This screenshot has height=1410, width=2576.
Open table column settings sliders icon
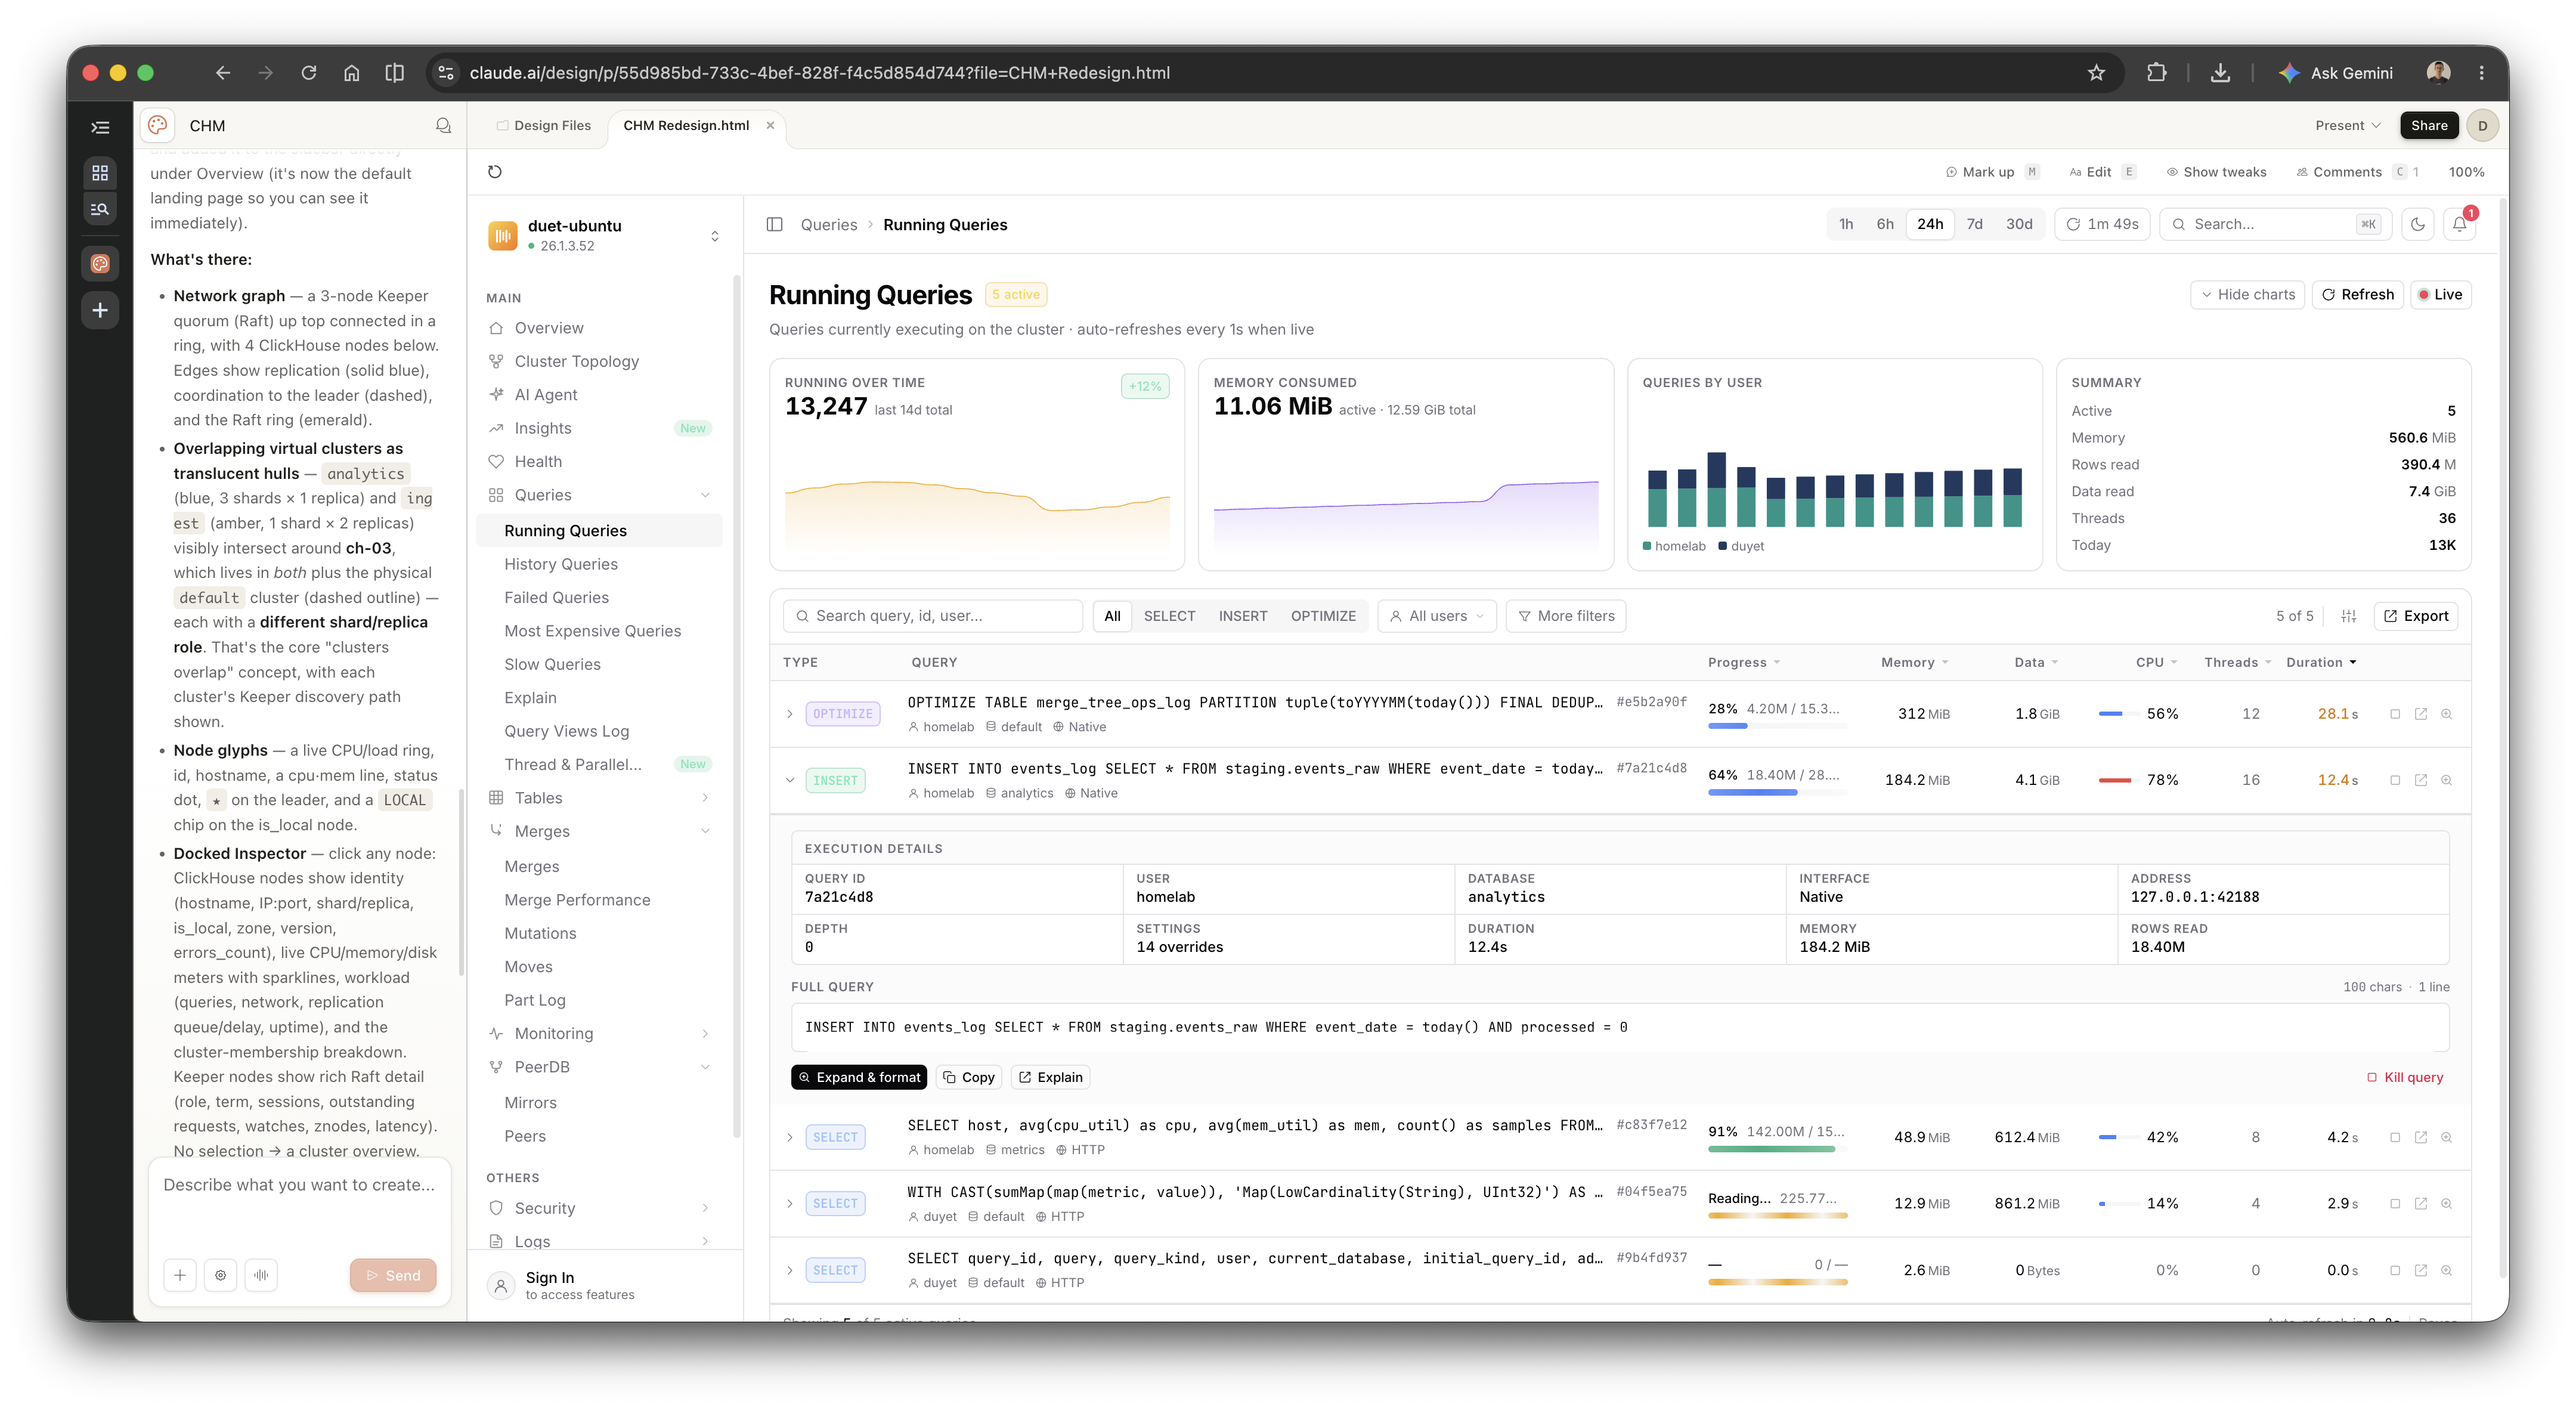(2349, 616)
